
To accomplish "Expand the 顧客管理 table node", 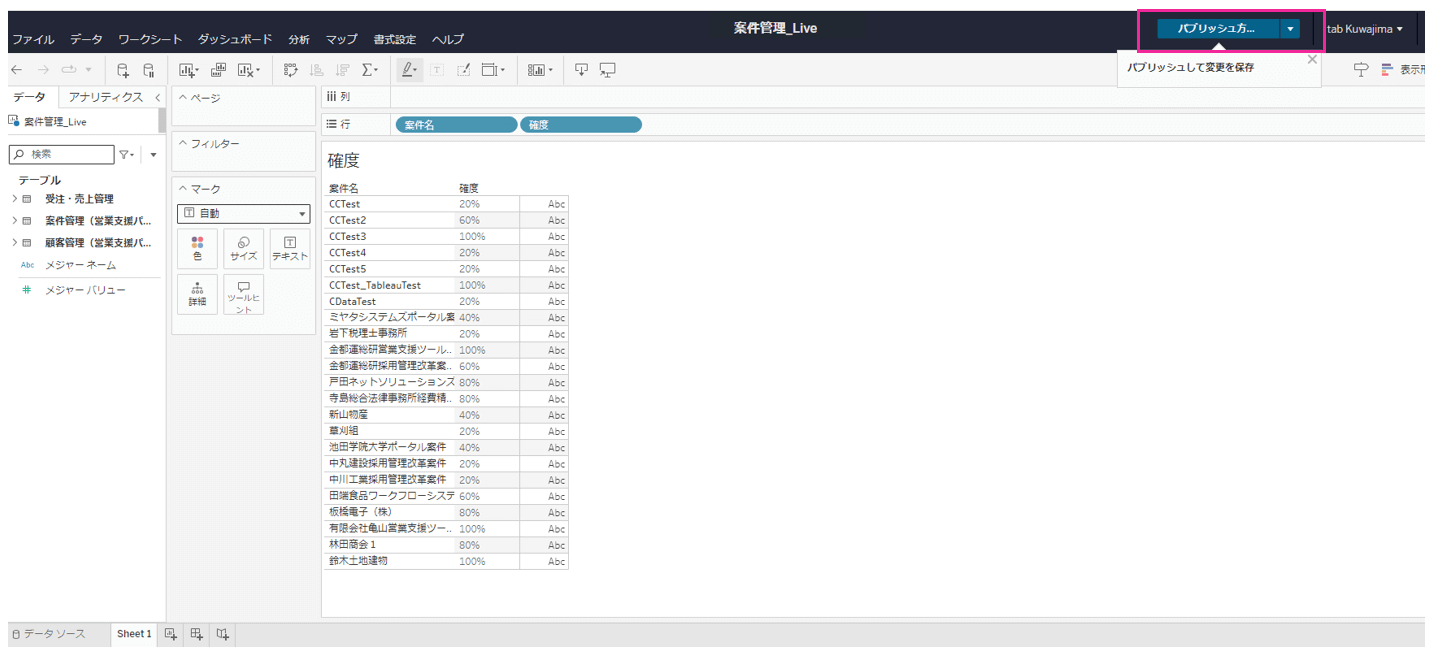I will tap(14, 242).
